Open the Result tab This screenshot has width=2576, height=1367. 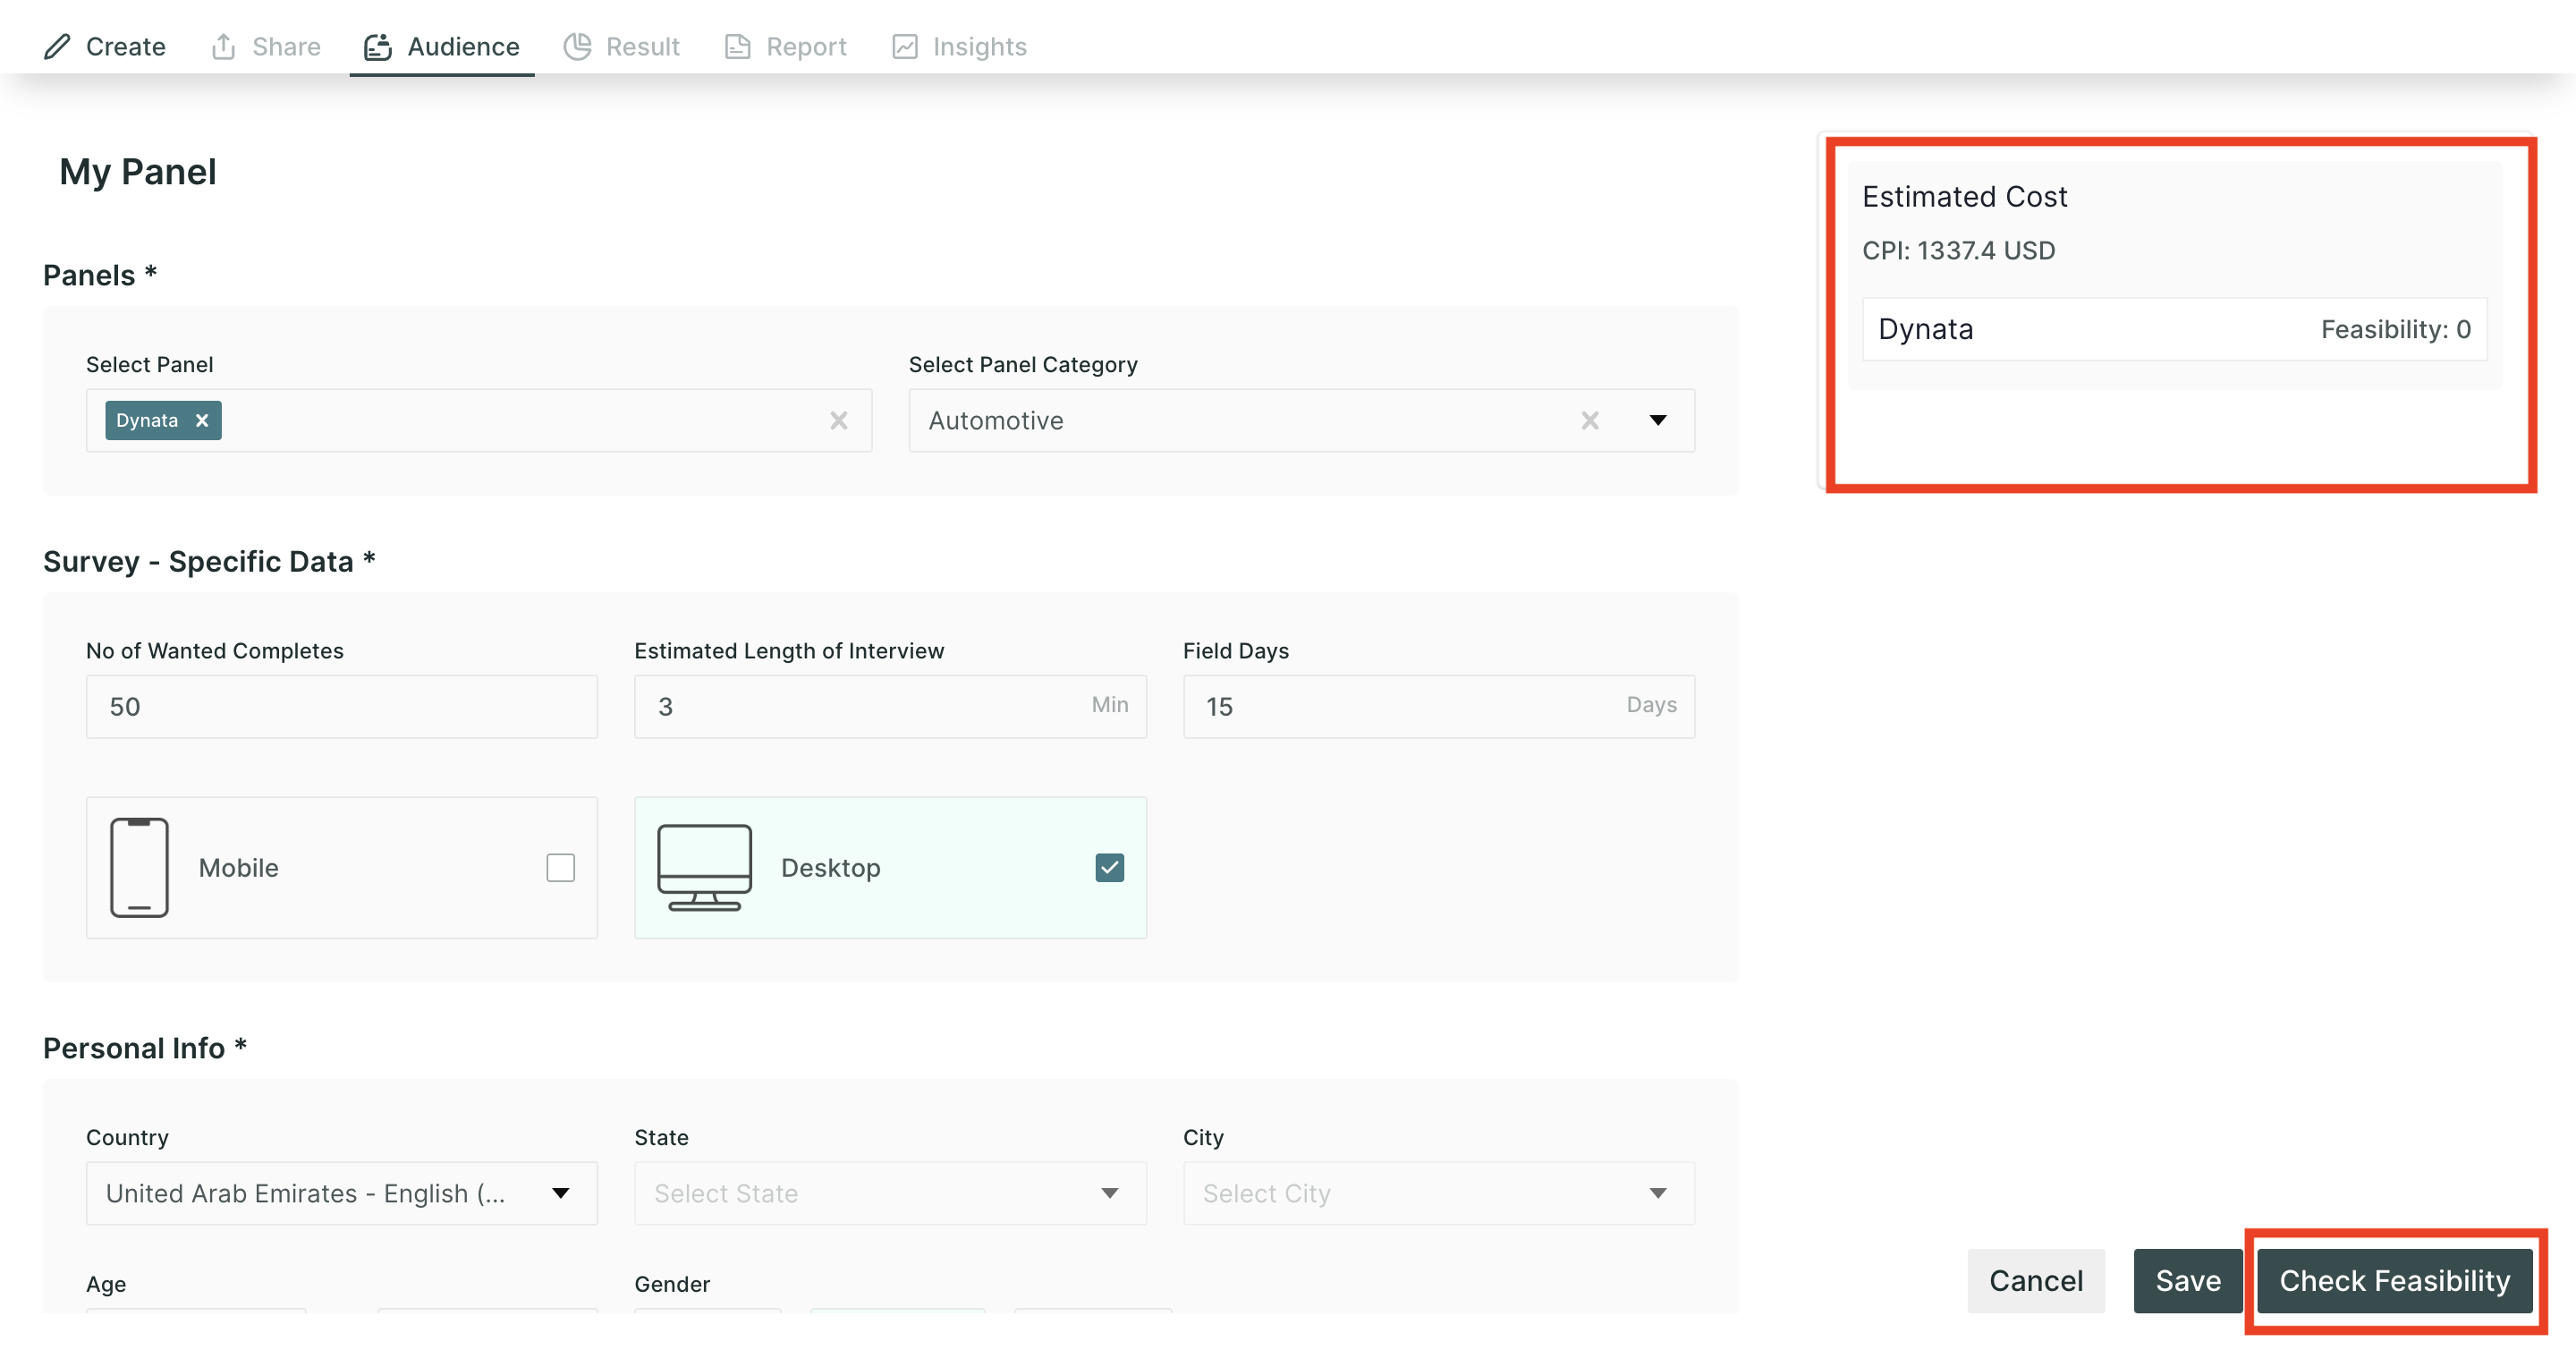pyautogui.click(x=622, y=46)
